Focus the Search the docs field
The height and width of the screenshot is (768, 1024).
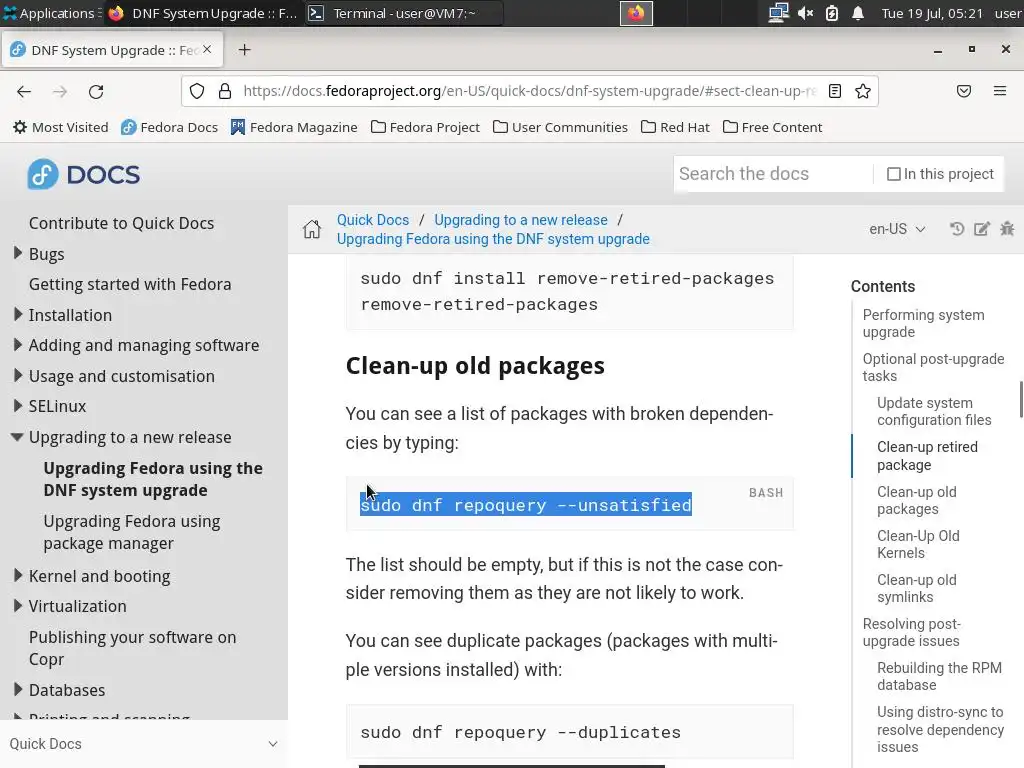coord(773,174)
